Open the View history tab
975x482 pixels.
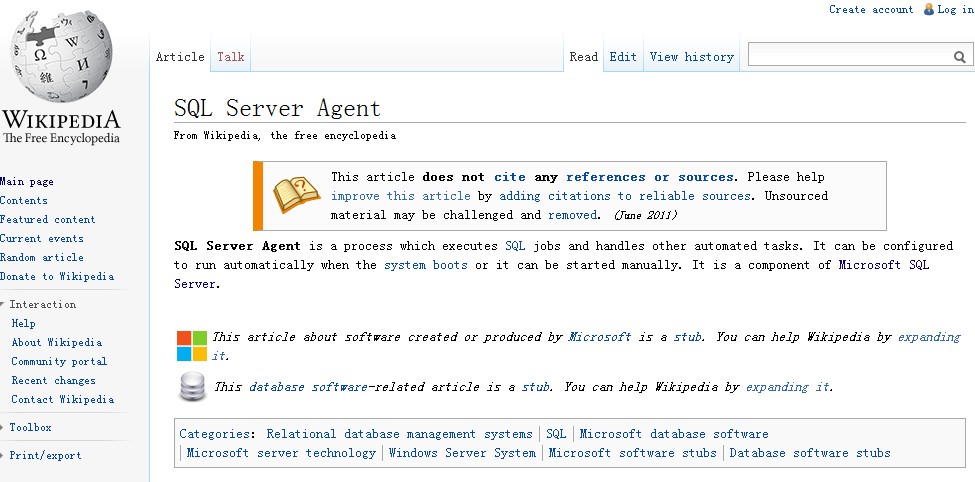pos(691,57)
